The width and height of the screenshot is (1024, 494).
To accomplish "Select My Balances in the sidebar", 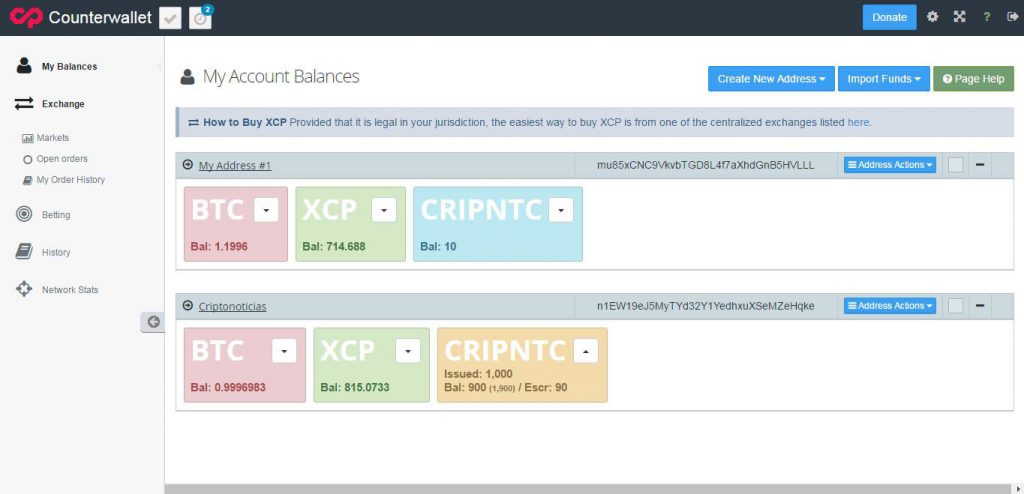I will point(69,66).
